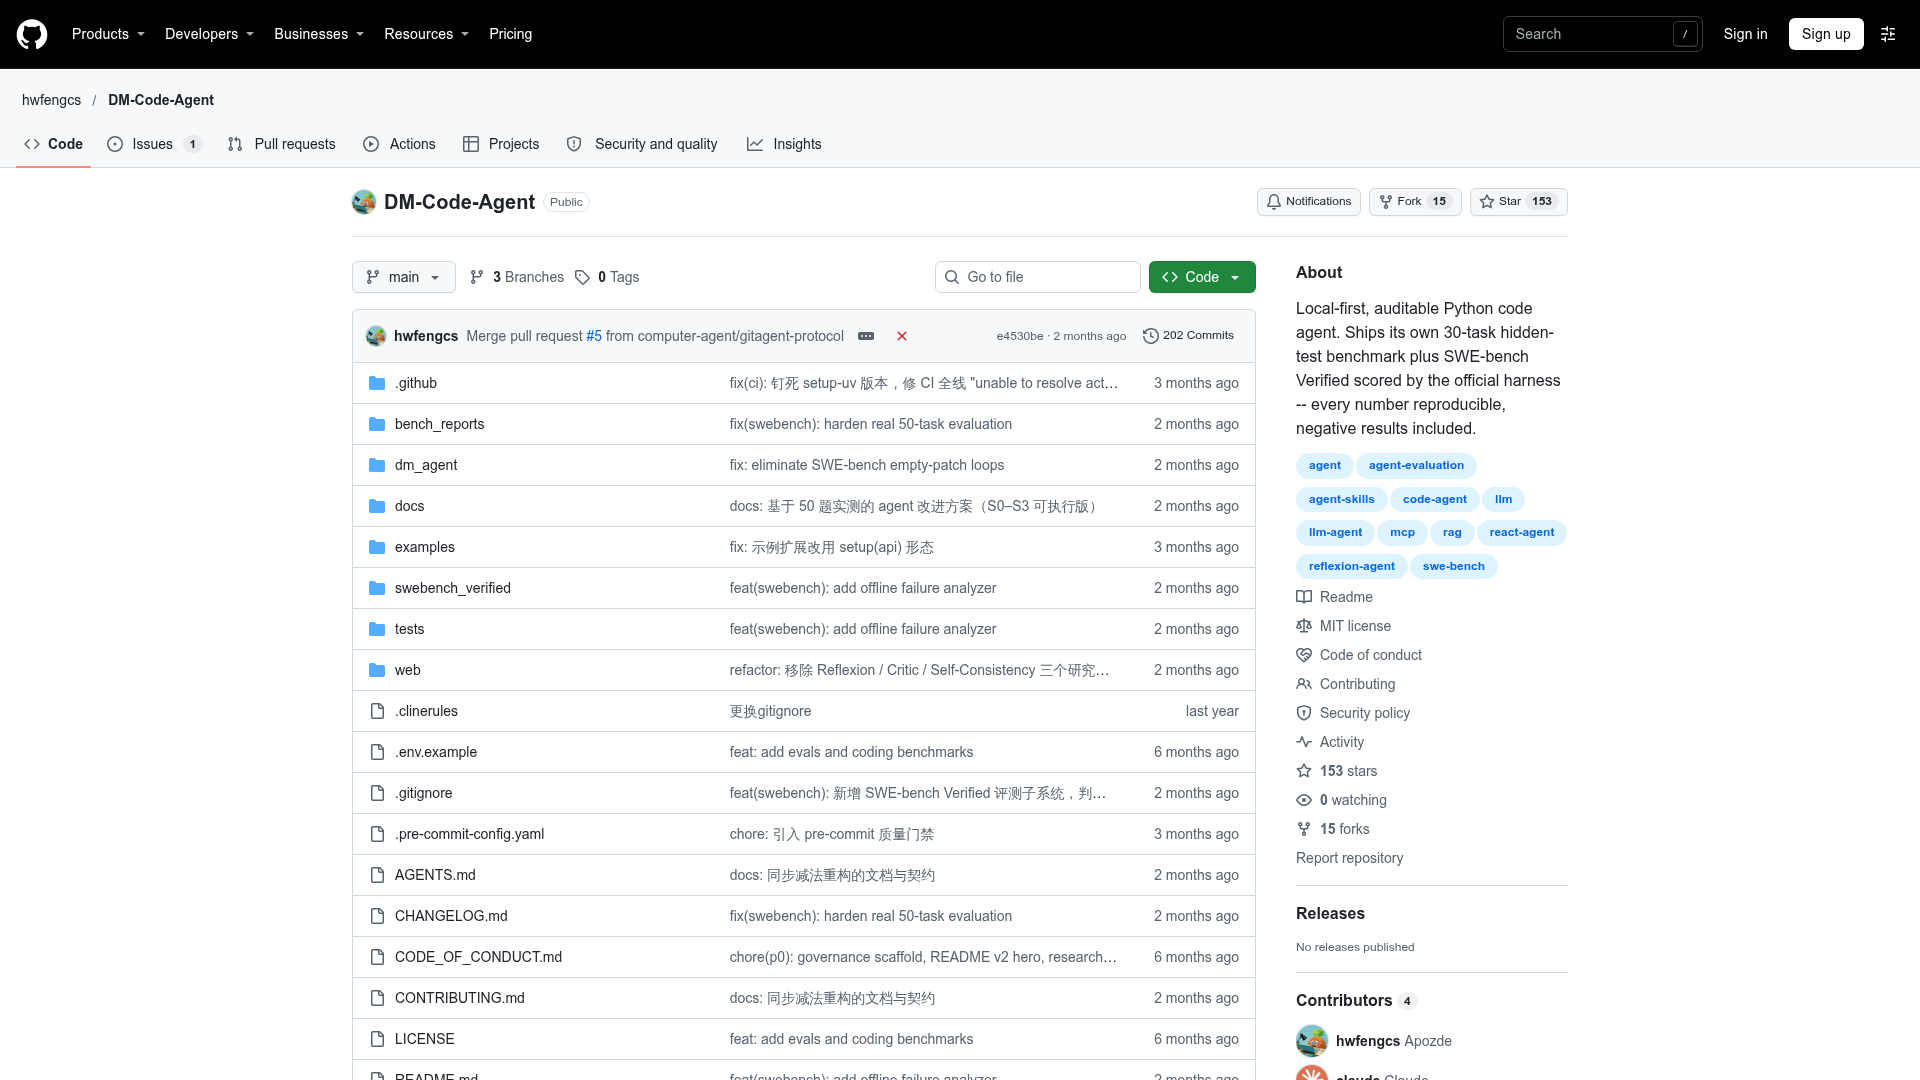This screenshot has height=1080, width=1920.
Task: Click the Go to file search field
Action: (1038, 277)
